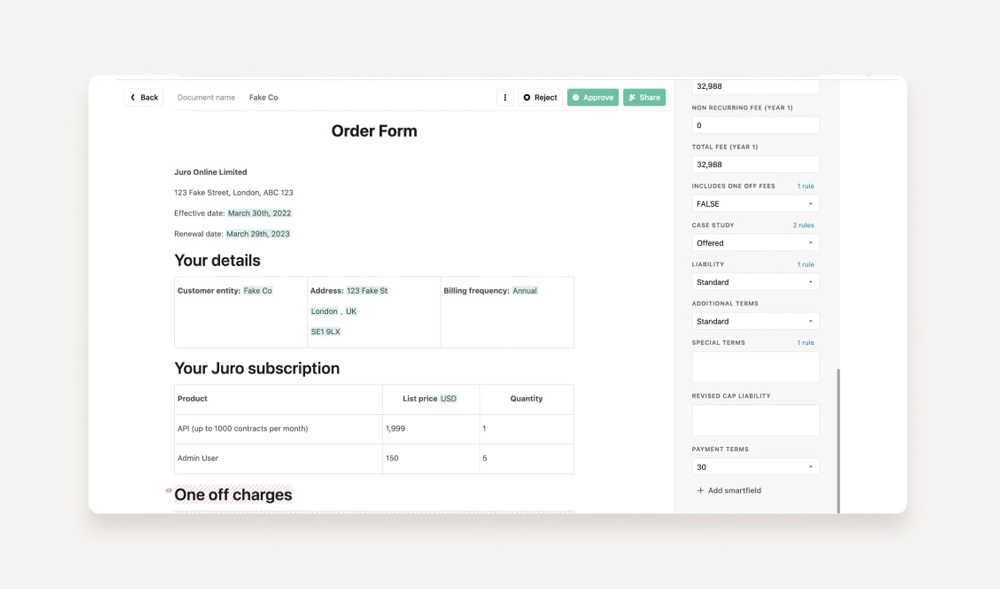Click the sidebar scrollbar
The image size is (1000, 589).
(x=838, y=440)
